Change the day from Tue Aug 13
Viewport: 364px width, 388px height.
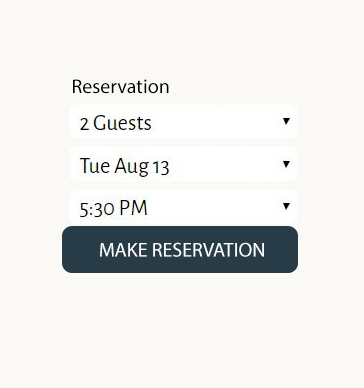[183, 164]
